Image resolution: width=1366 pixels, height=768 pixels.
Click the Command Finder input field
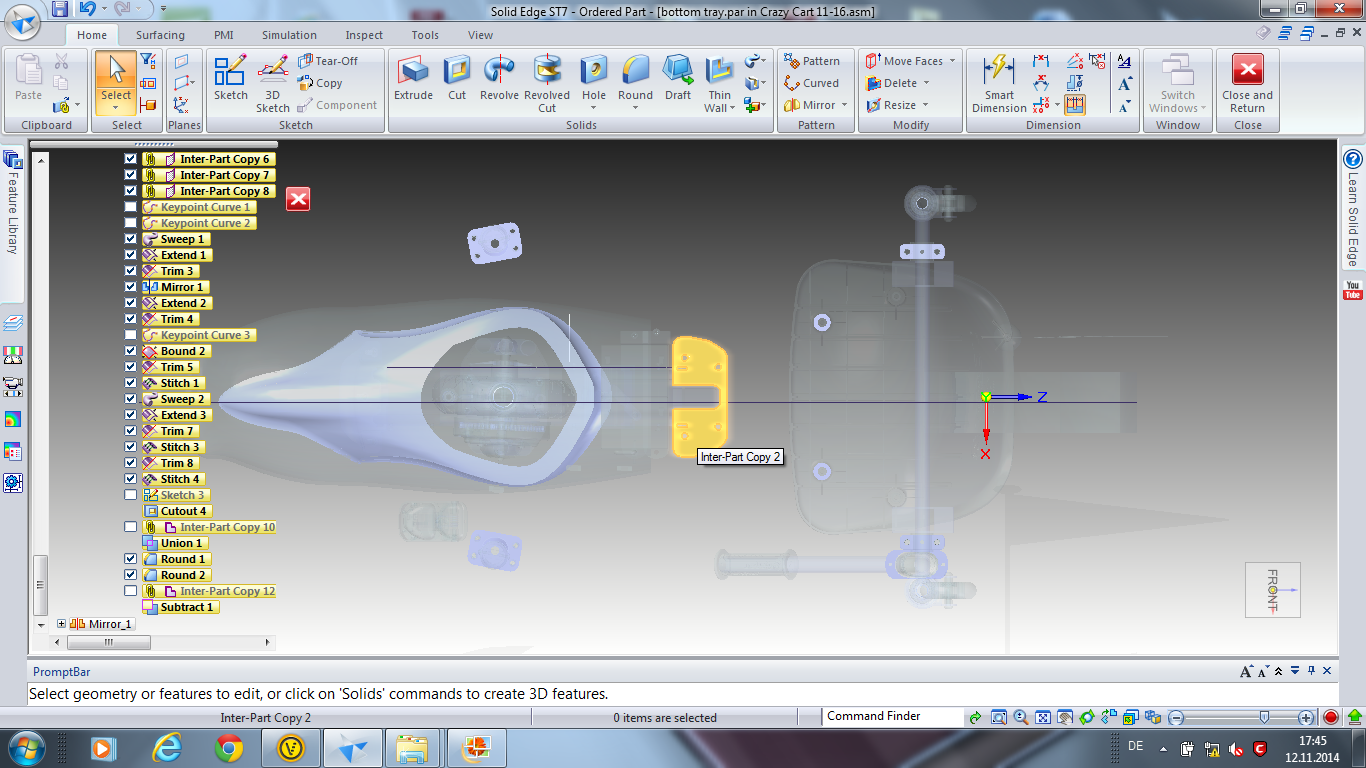[x=892, y=716]
